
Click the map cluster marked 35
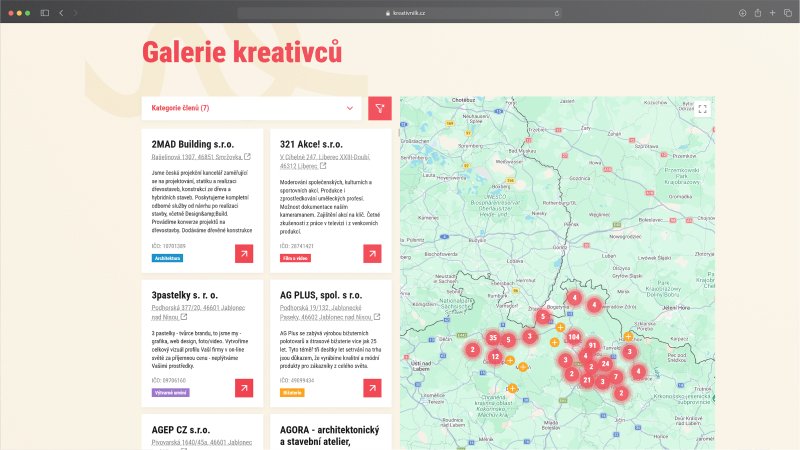pyautogui.click(x=492, y=338)
